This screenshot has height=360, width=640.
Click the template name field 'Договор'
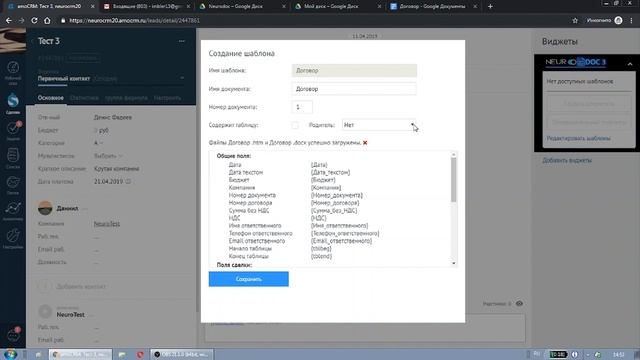pyautogui.click(x=354, y=70)
